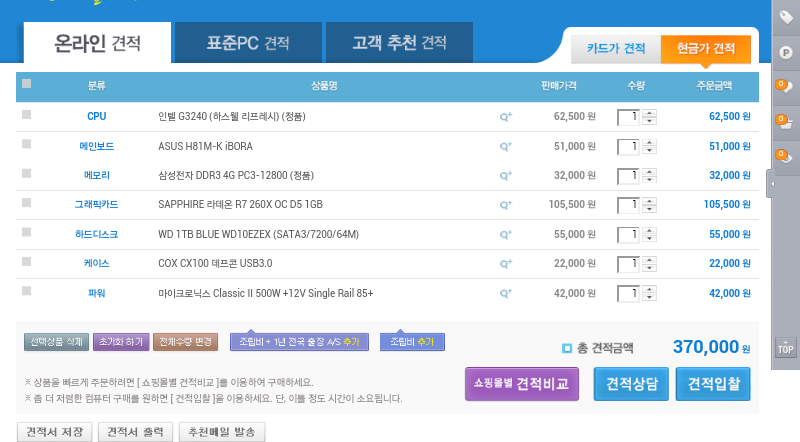This screenshot has width=800, height=442.
Task: Select the 현금가 견적 price tab
Action: click(x=706, y=49)
